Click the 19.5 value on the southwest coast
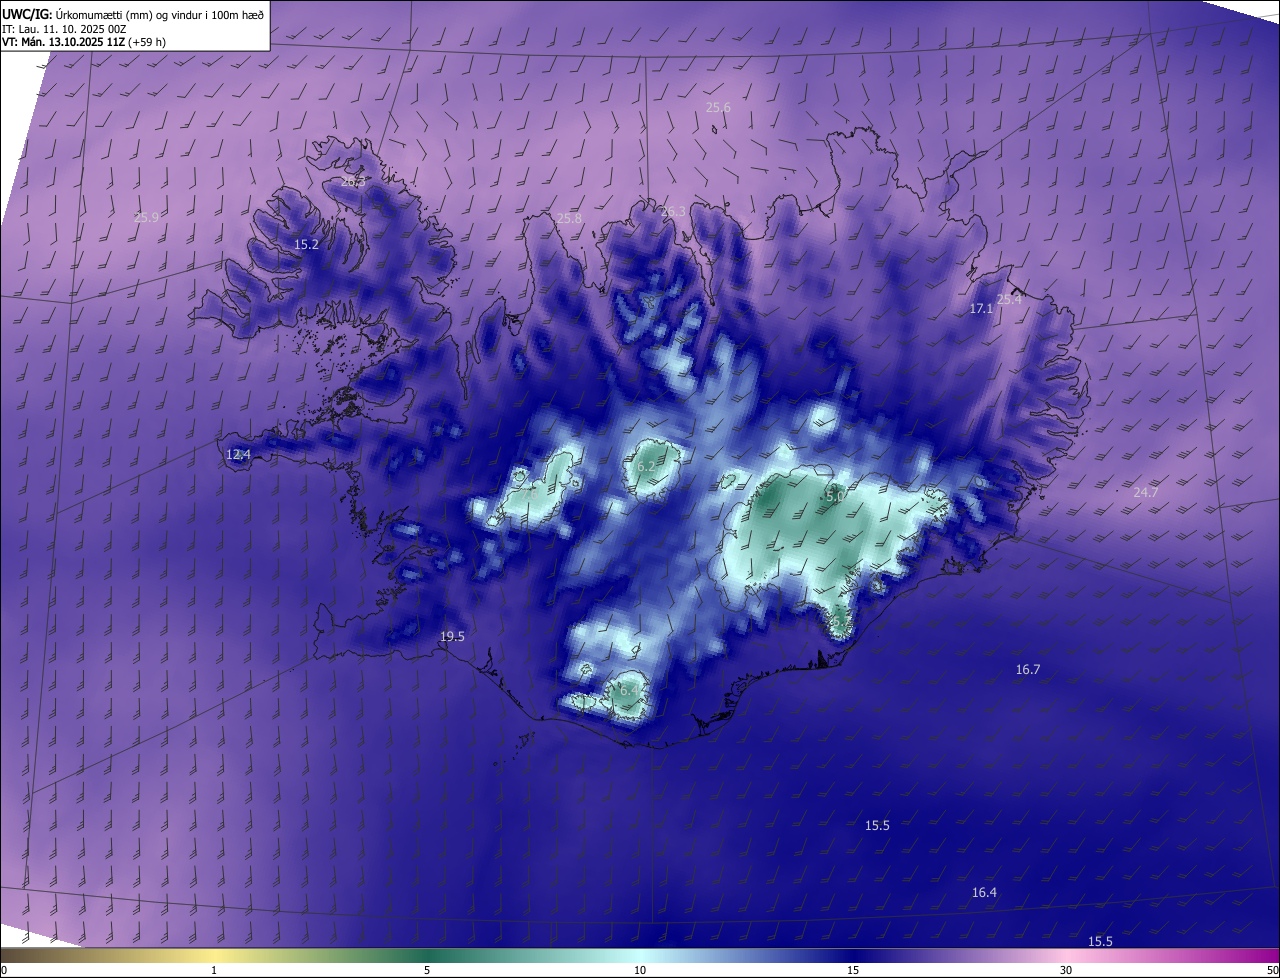The image size is (1280, 978). 452,636
